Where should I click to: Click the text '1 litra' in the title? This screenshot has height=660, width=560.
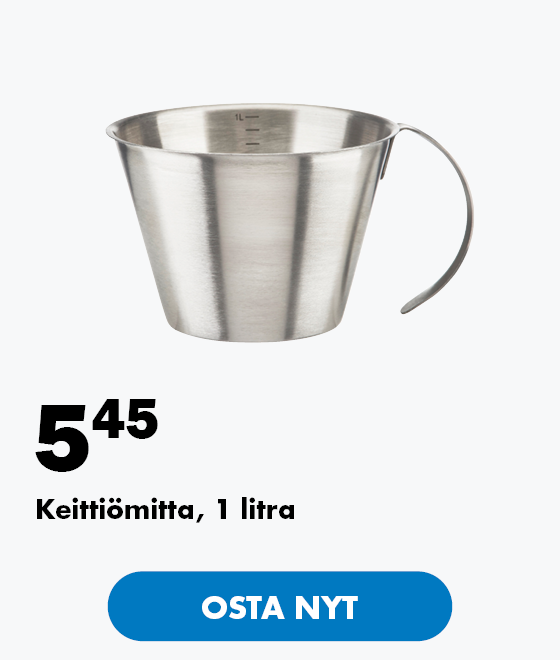click(256, 509)
